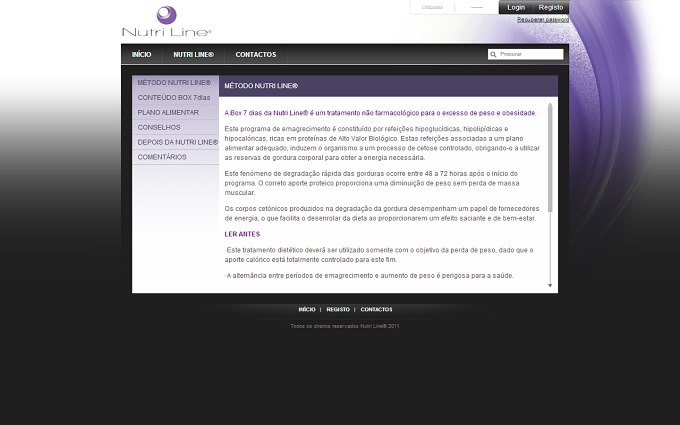
Task: Click the content panel vertical scrollbar thumb
Action: 550,158
